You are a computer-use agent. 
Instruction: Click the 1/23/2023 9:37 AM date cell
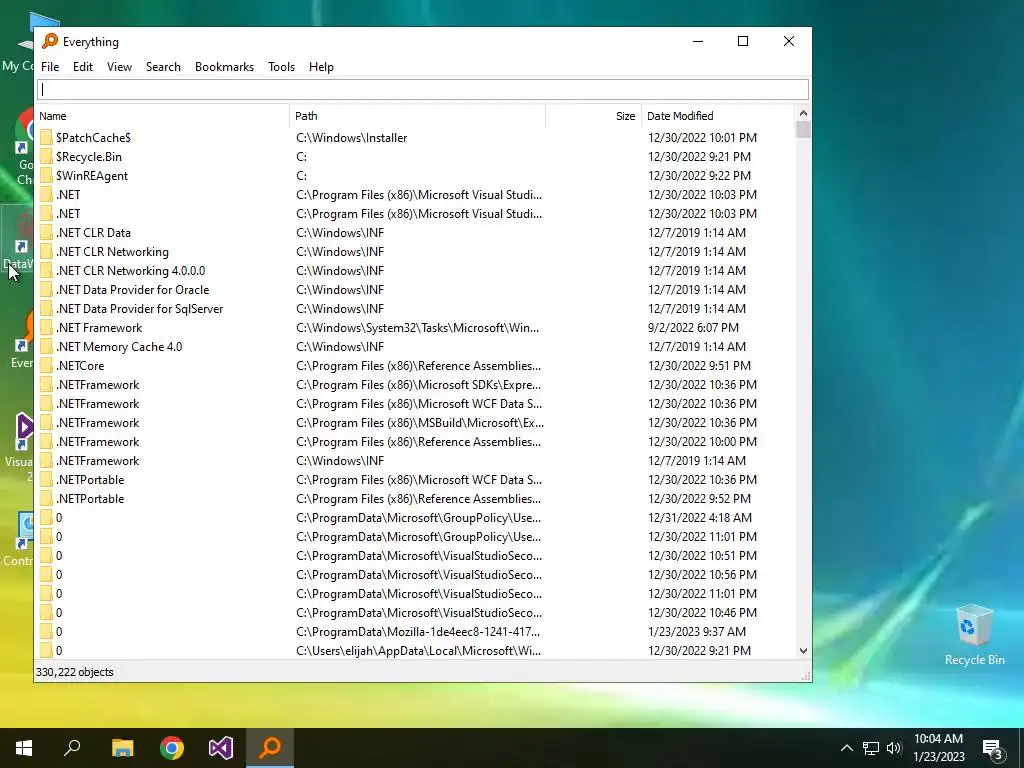[x=697, y=632]
